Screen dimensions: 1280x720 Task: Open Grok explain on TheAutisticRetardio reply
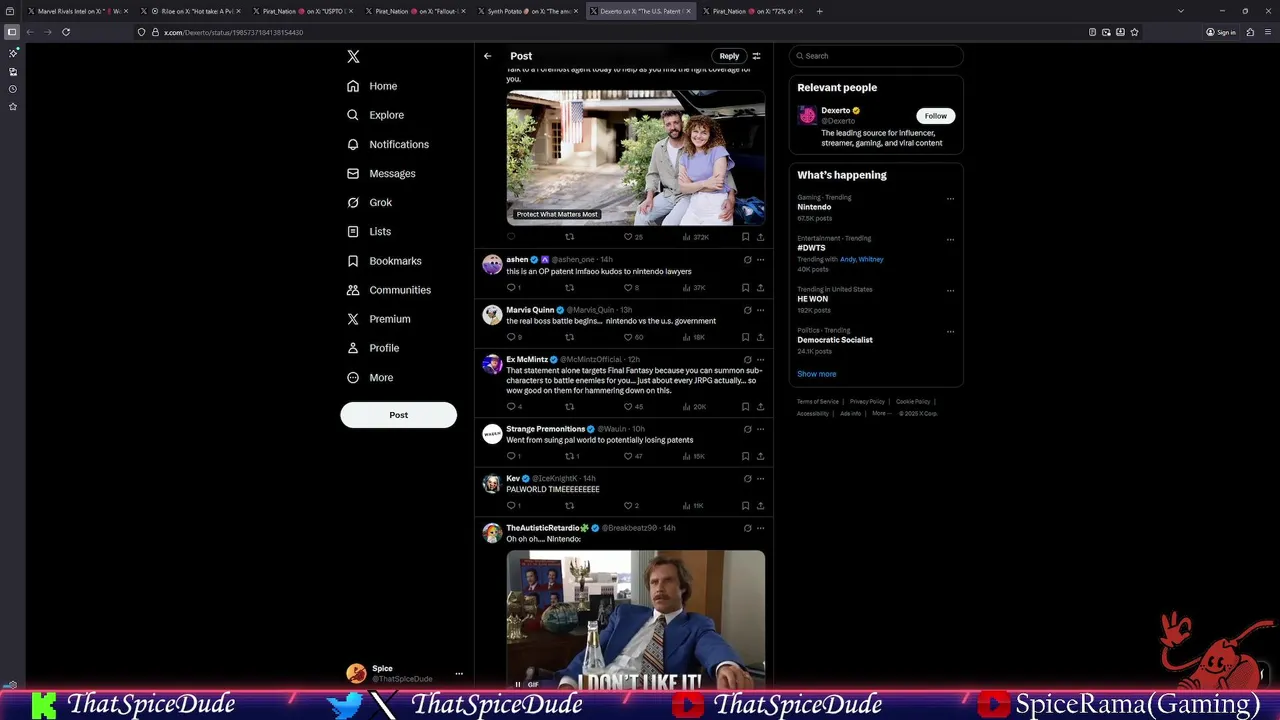[747, 528]
